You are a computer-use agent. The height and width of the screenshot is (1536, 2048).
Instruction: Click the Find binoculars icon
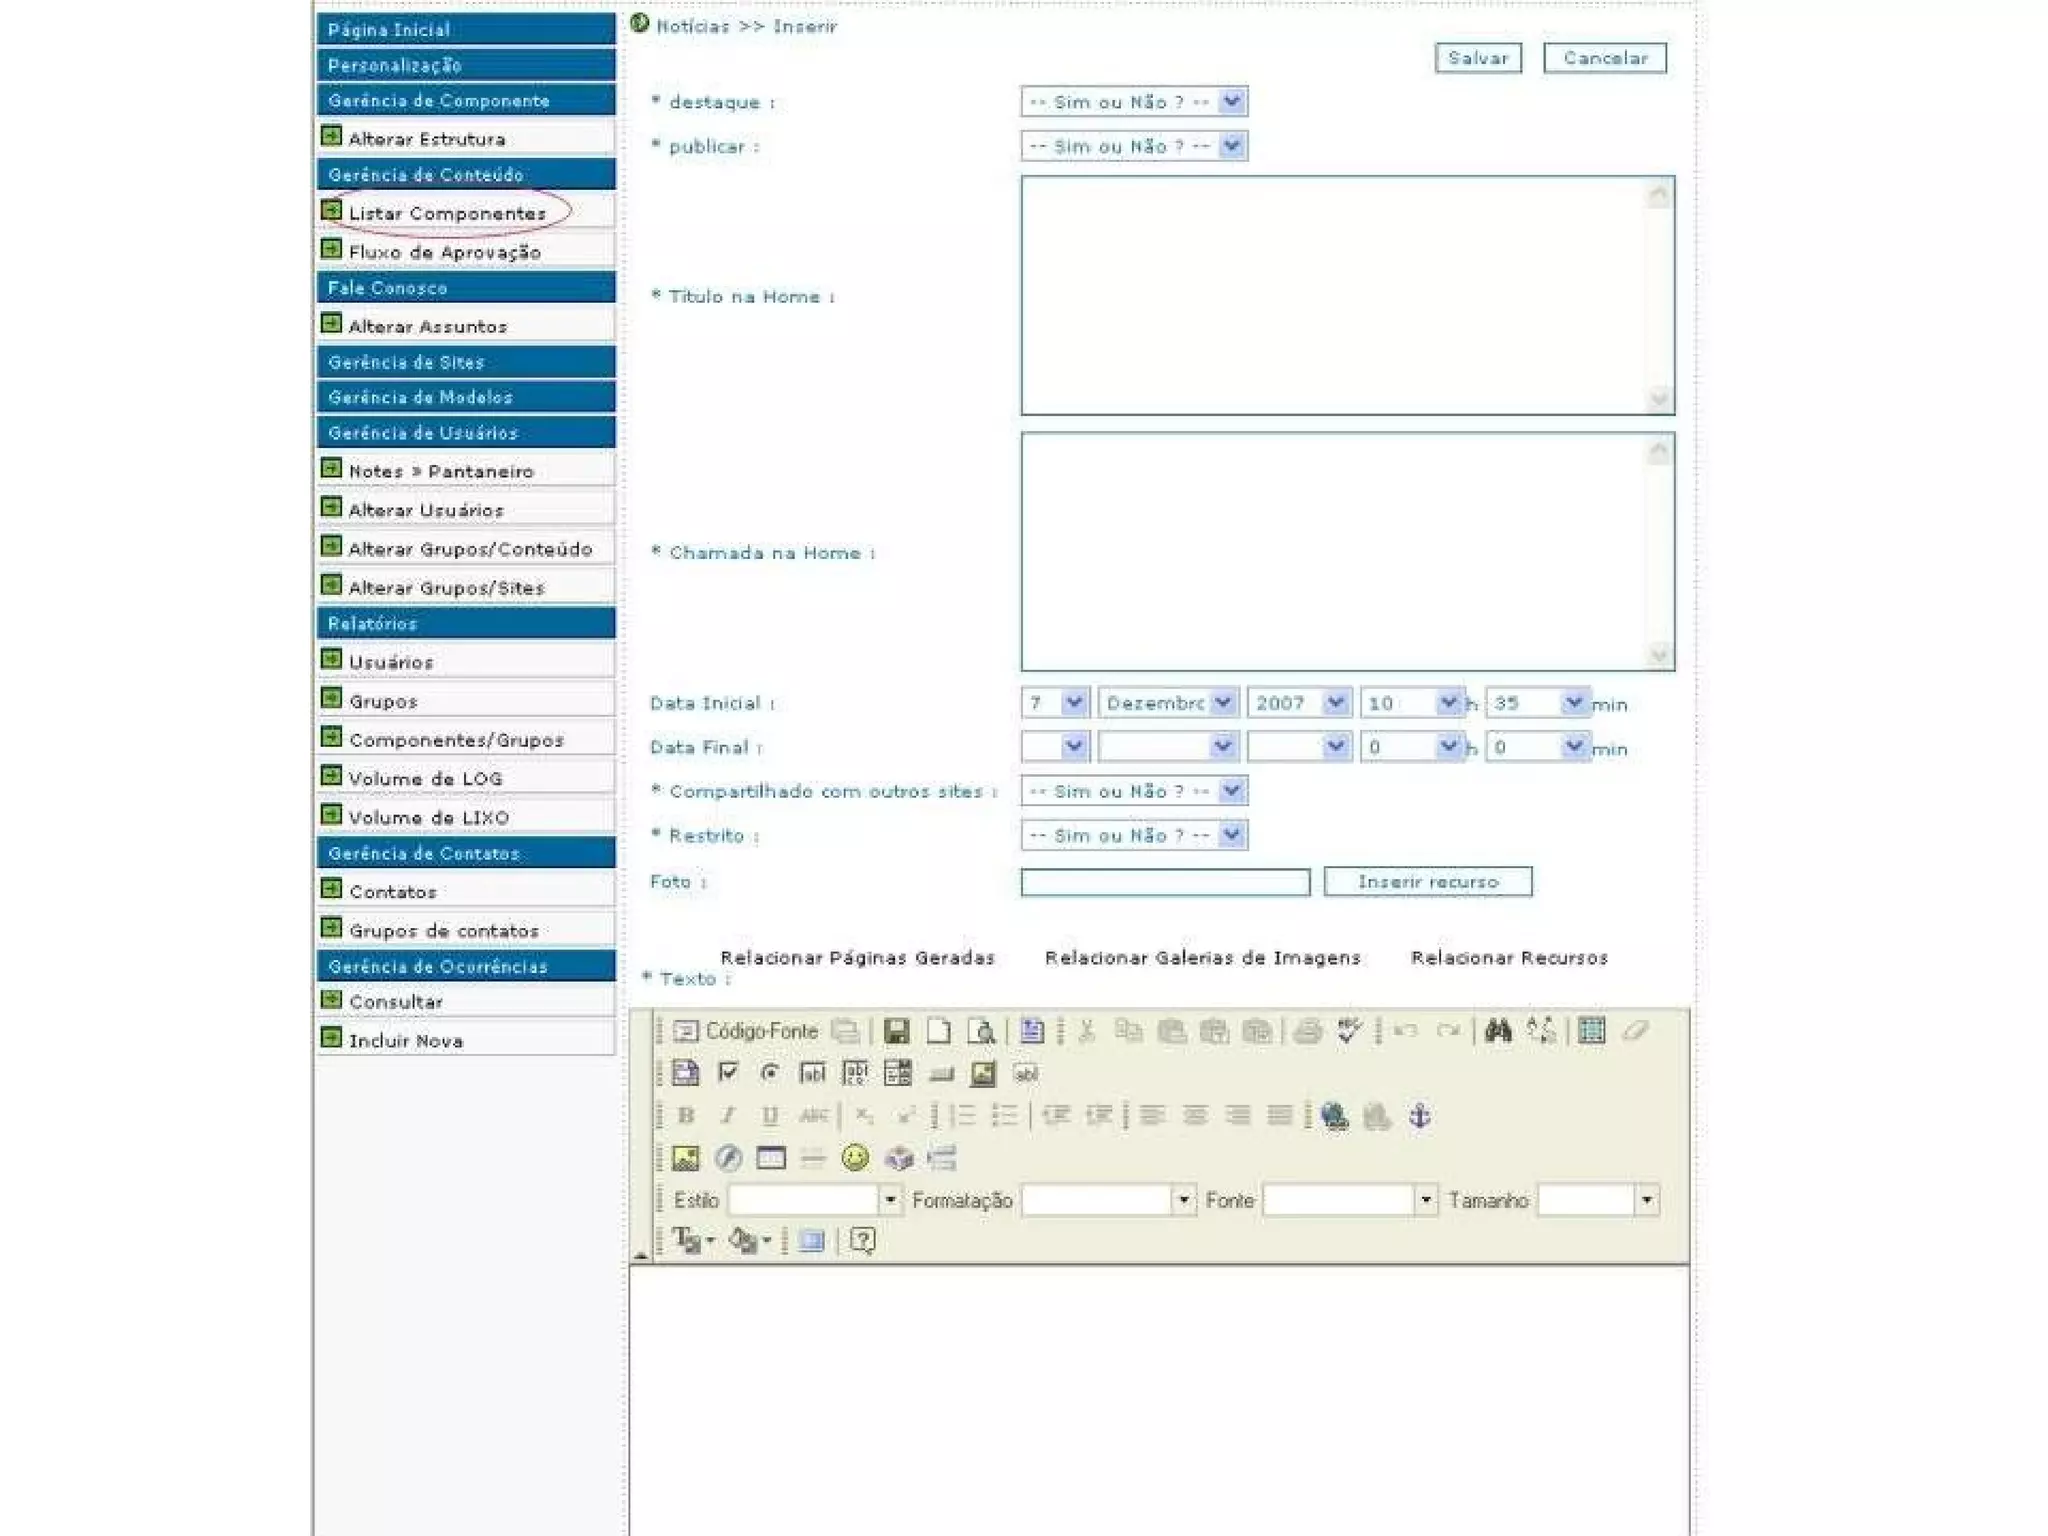(x=1497, y=1031)
